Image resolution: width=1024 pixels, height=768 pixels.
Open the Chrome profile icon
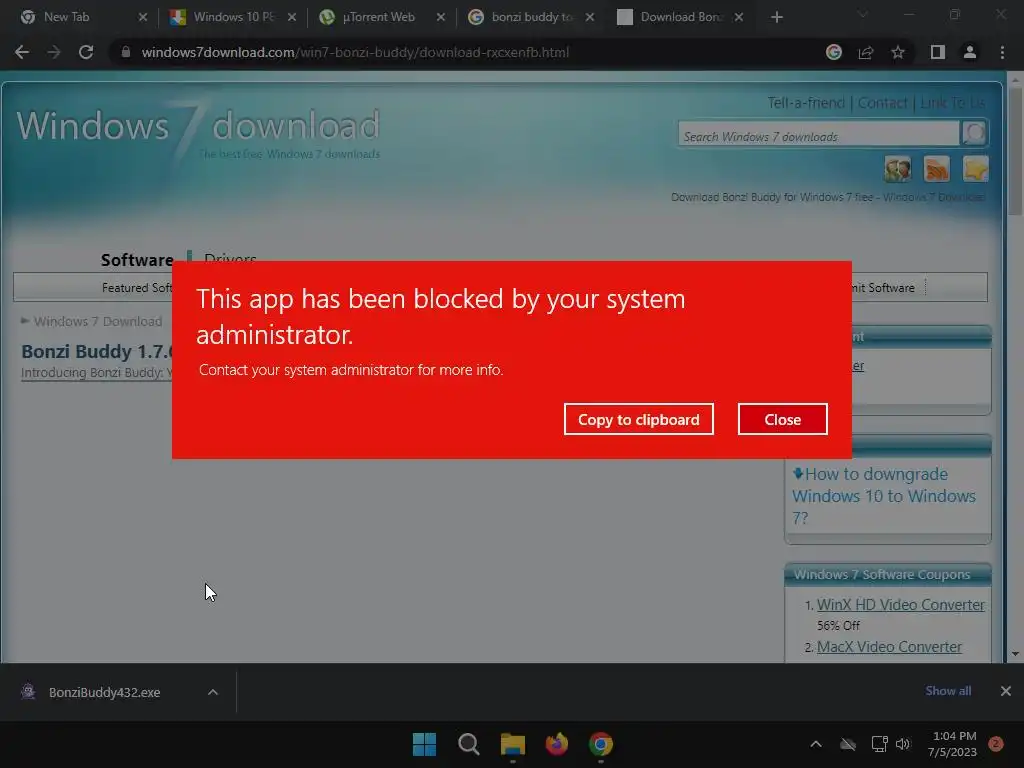coord(970,52)
